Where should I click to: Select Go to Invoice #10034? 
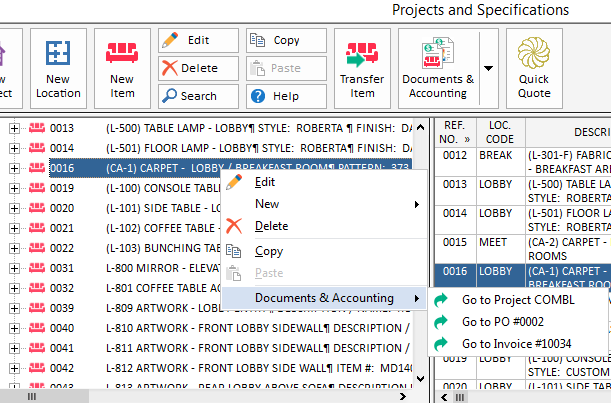(517, 344)
